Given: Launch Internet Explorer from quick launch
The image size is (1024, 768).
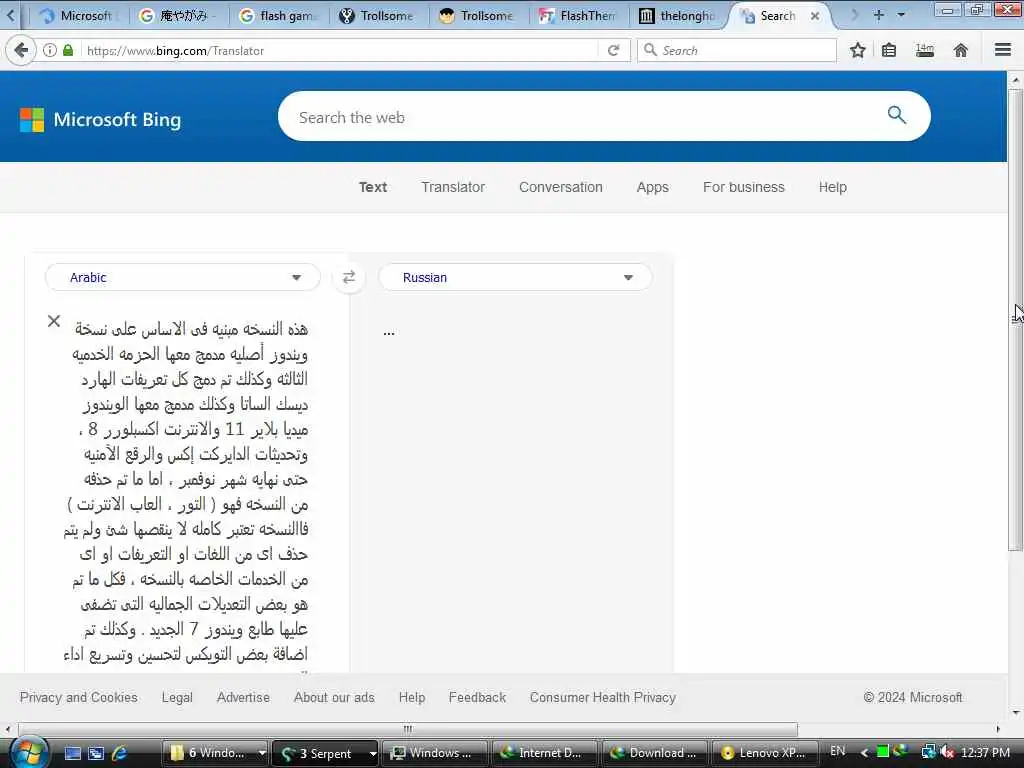Looking at the screenshot, I should [x=120, y=753].
